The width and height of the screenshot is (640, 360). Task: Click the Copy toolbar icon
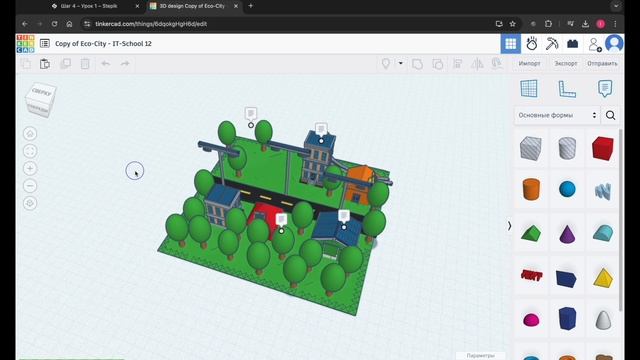(x=26, y=64)
